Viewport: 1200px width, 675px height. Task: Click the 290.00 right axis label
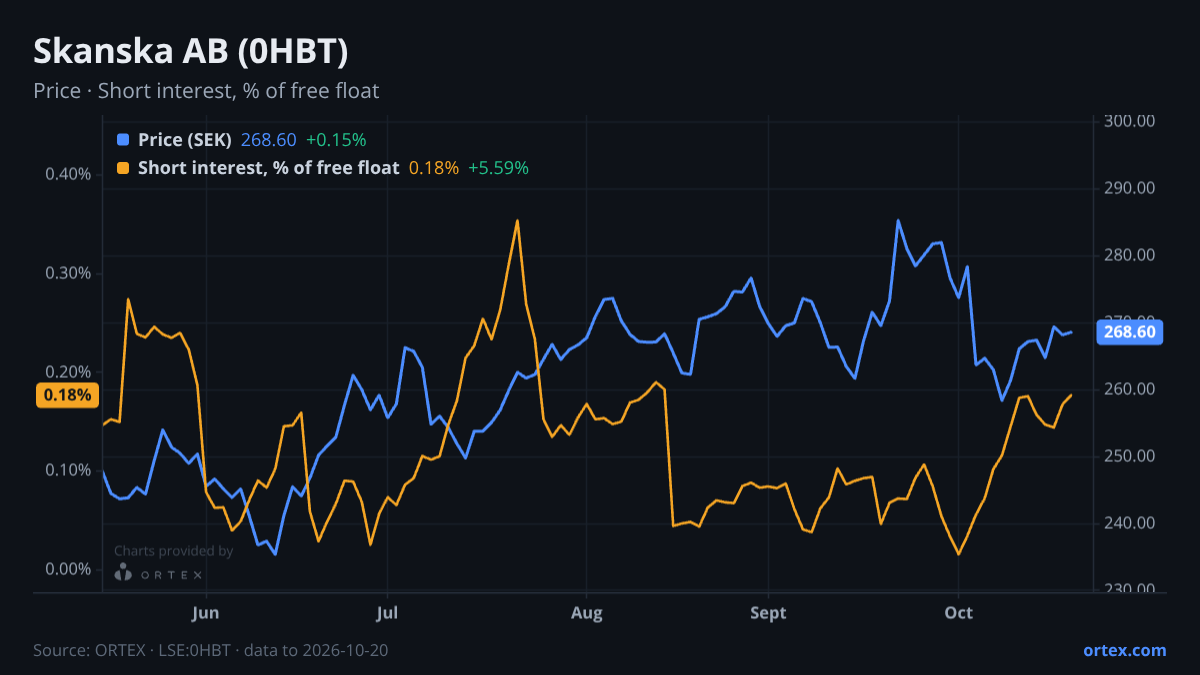coord(1130,188)
